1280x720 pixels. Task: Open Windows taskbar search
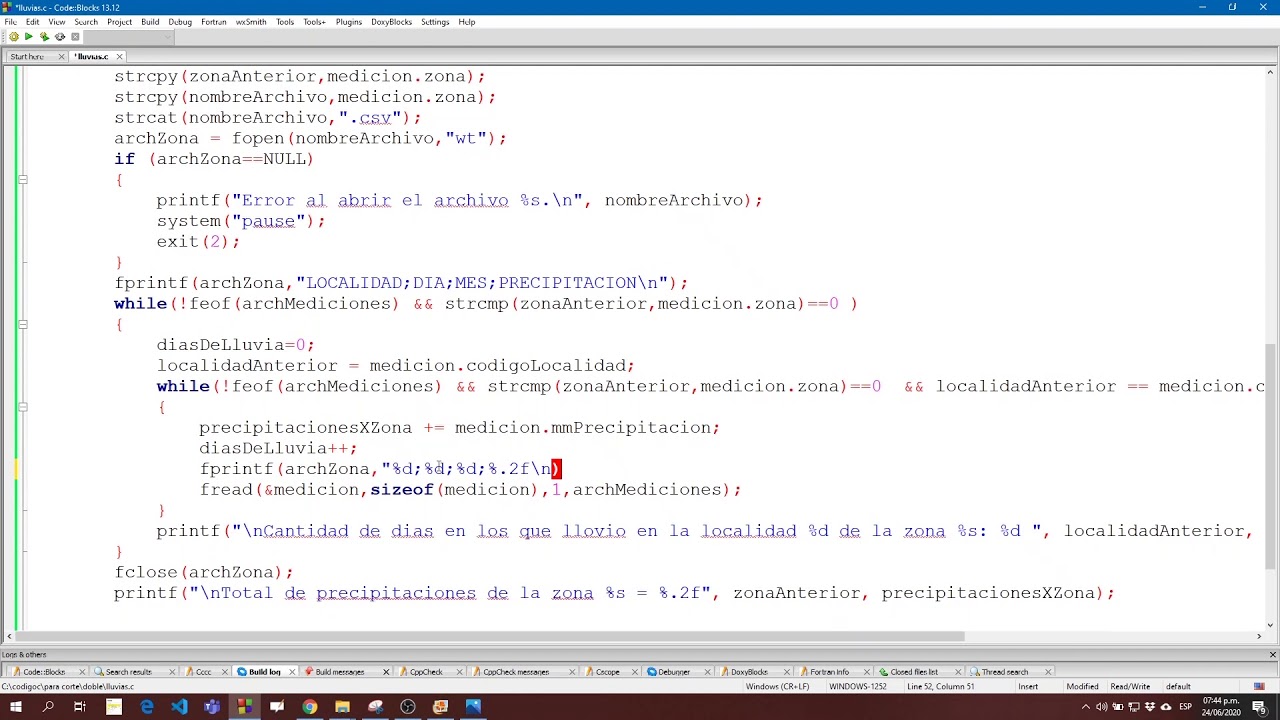[x=47, y=708]
